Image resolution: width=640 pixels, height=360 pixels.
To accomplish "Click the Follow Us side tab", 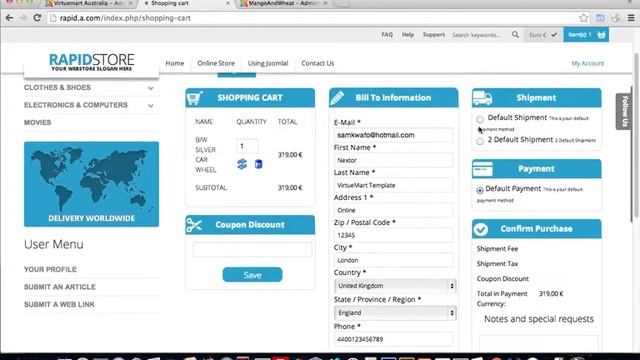I will point(624,111).
